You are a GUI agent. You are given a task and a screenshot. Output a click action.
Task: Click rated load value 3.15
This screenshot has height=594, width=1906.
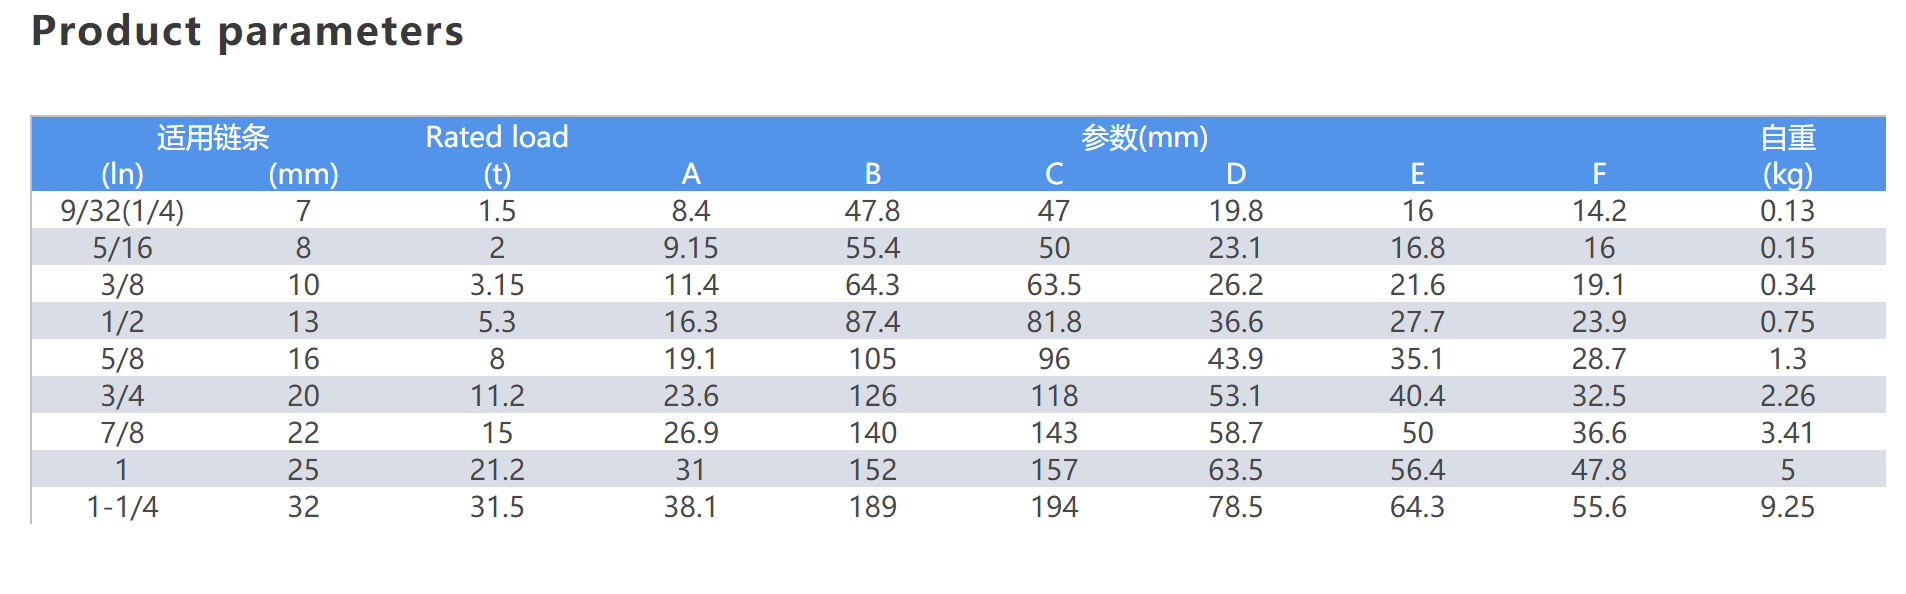click(x=497, y=285)
